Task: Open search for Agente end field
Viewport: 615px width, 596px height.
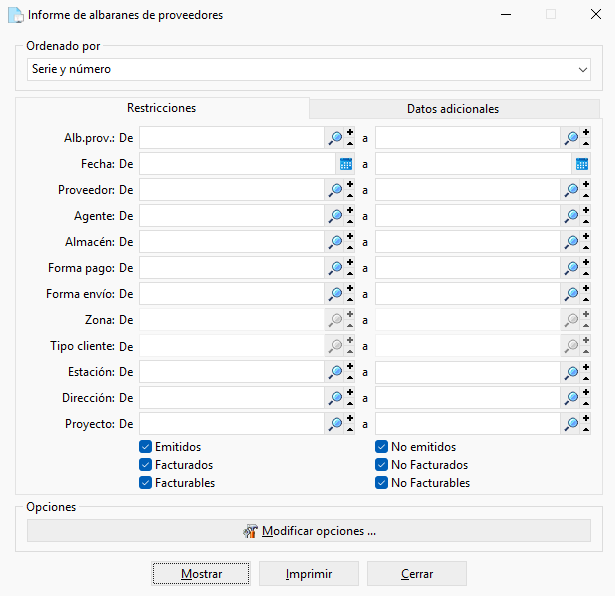Action: click(571, 216)
